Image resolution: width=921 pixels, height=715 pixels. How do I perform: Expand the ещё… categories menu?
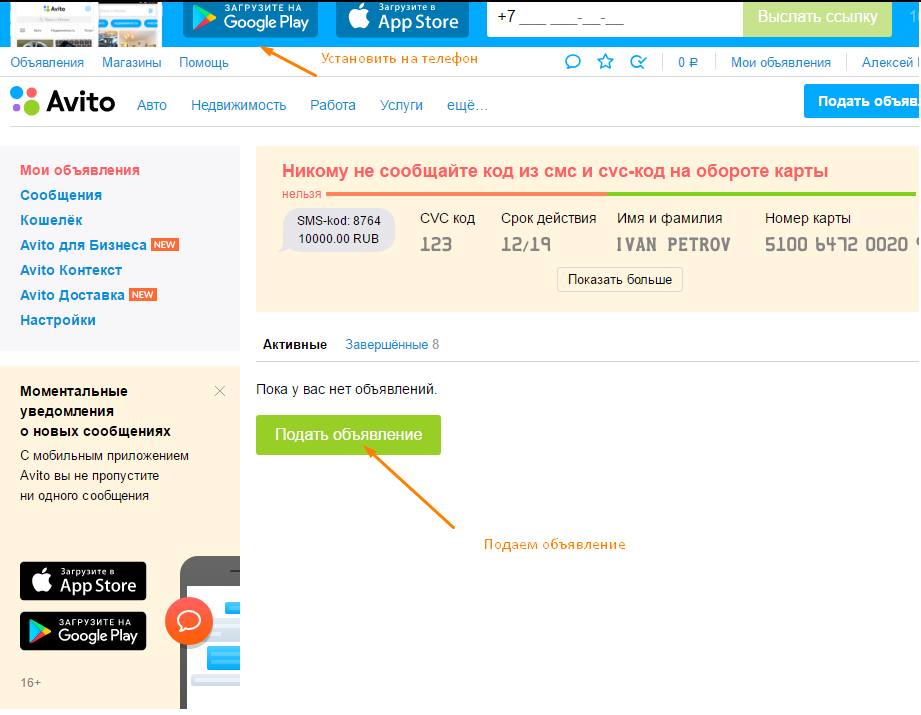468,105
